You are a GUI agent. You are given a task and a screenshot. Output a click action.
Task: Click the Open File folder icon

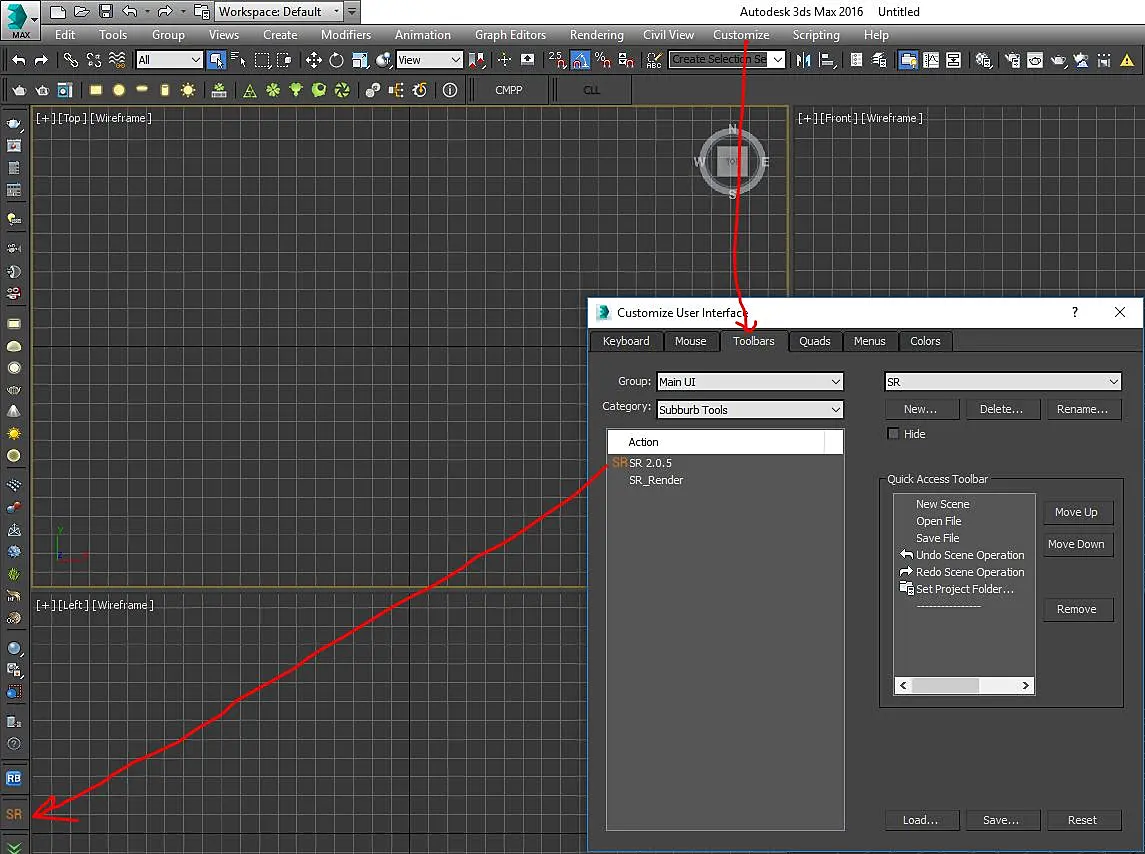coord(82,12)
